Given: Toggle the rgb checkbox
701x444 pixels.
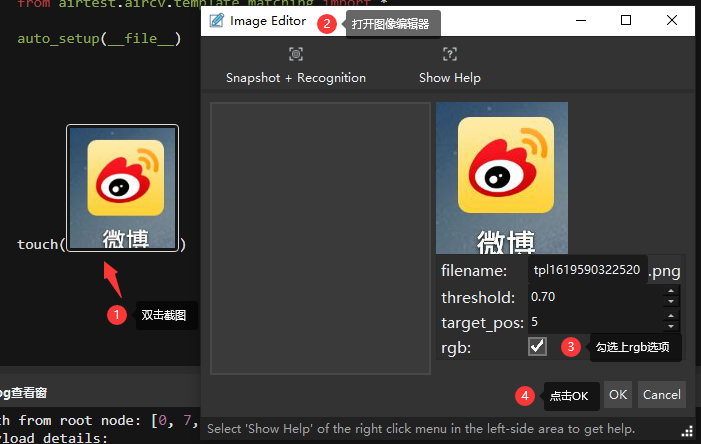Looking at the screenshot, I should (537, 347).
